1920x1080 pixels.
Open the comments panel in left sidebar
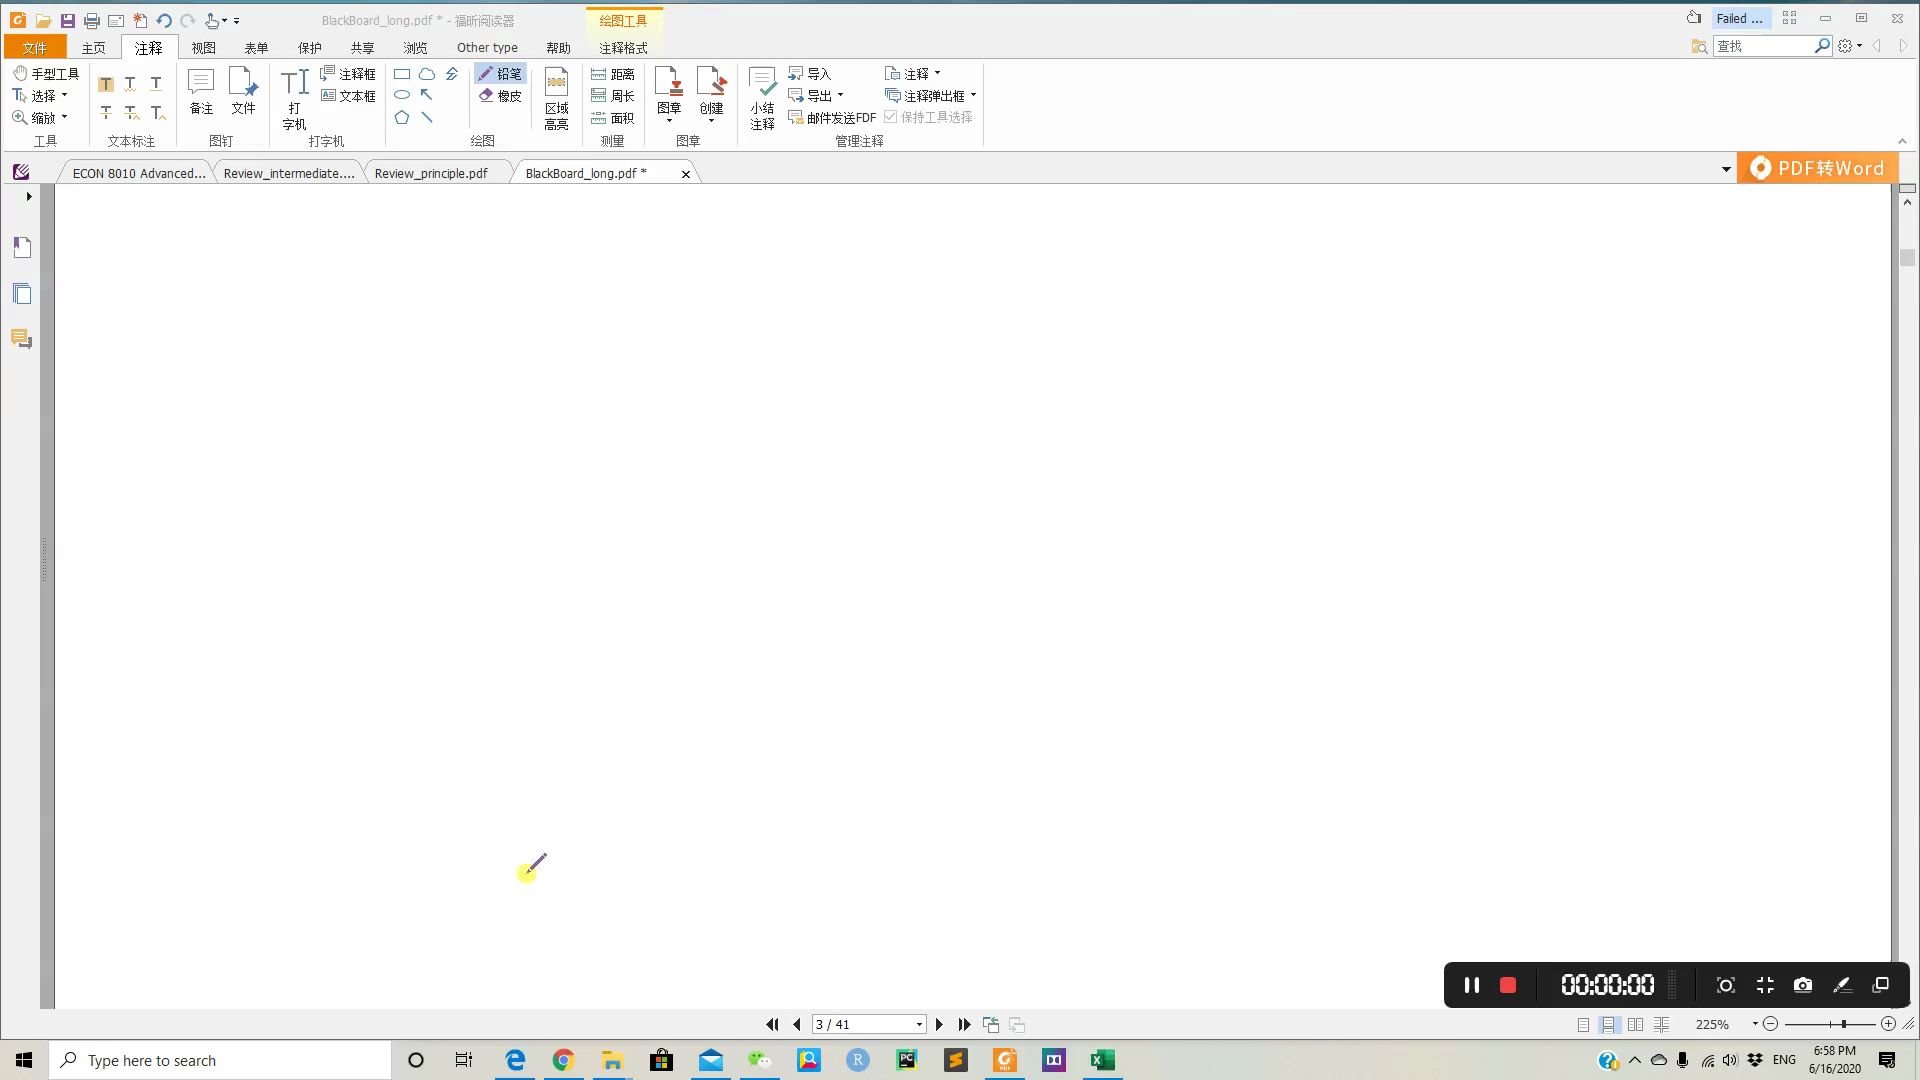pyautogui.click(x=21, y=340)
